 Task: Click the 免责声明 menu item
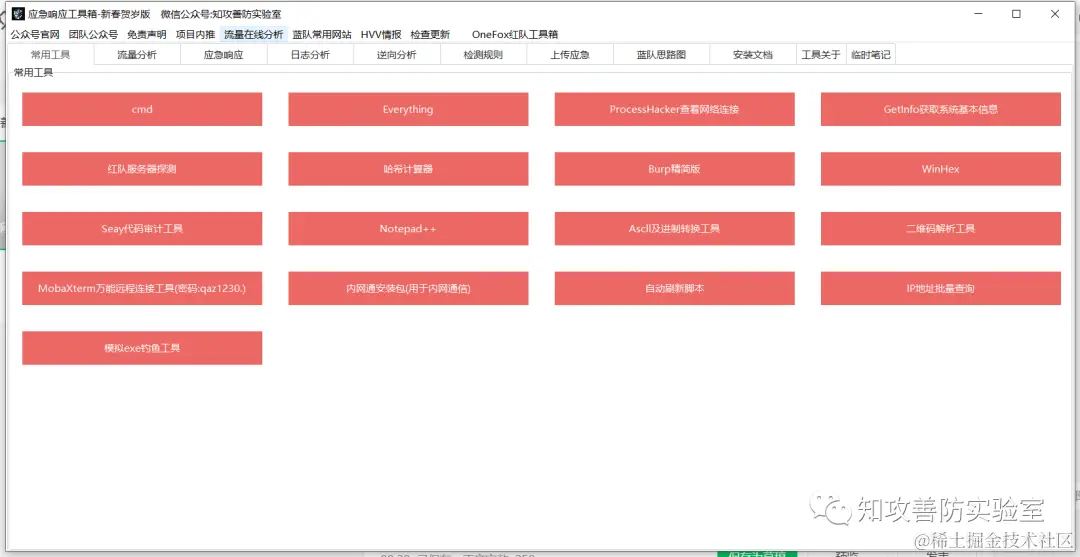coord(147,34)
